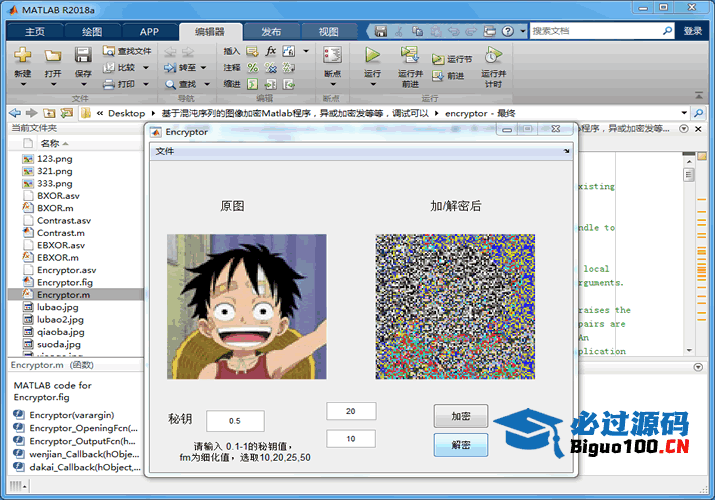Click the Browse for folder icon
Screen dimensions: 715x500
(67, 113)
